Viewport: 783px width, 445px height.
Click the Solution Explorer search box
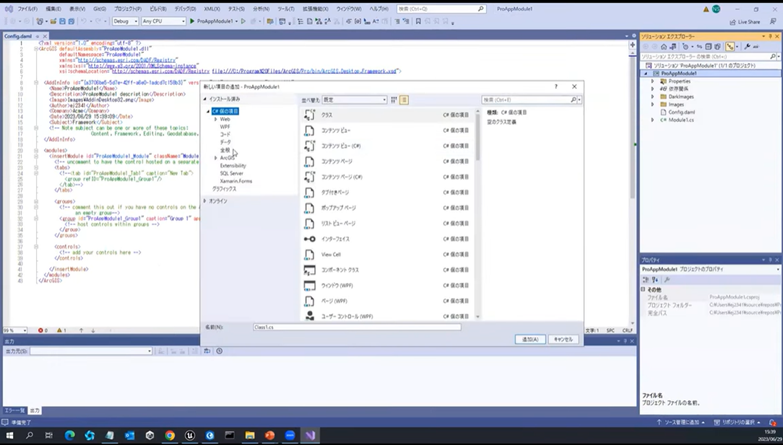coord(705,56)
